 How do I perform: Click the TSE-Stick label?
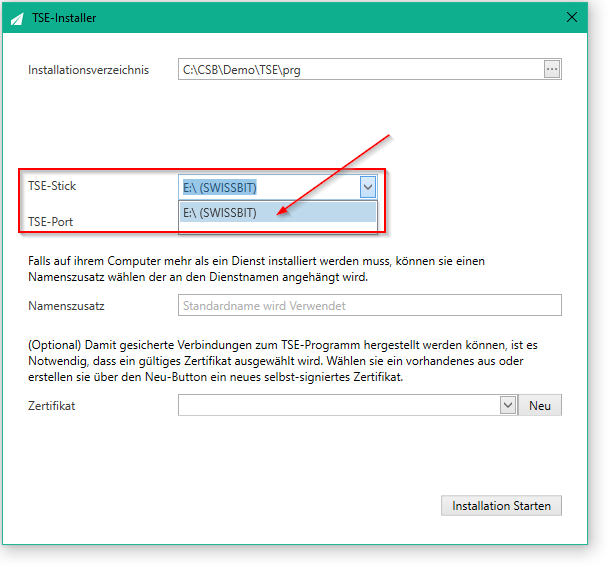(x=52, y=186)
